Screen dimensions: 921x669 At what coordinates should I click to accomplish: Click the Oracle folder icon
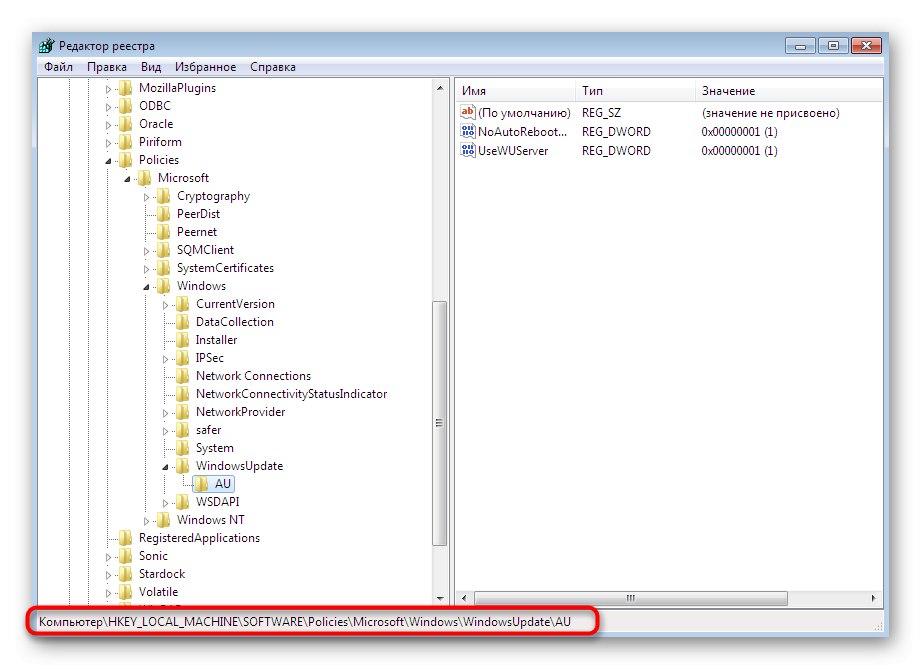click(125, 124)
